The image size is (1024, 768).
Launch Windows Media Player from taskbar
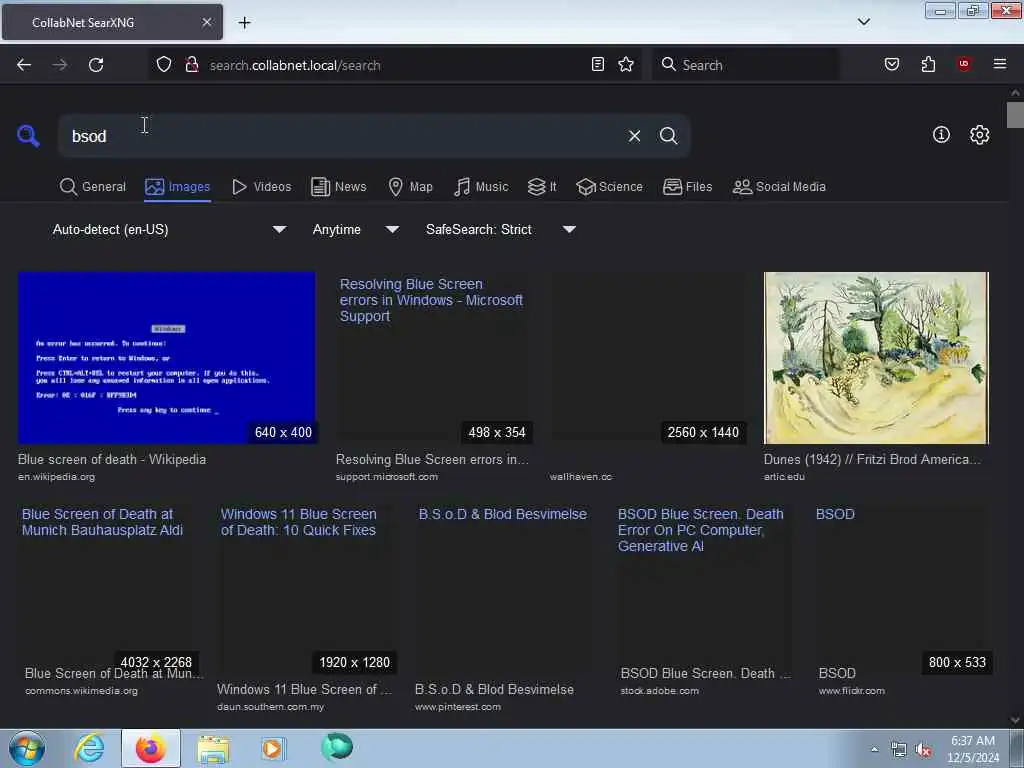(273, 748)
